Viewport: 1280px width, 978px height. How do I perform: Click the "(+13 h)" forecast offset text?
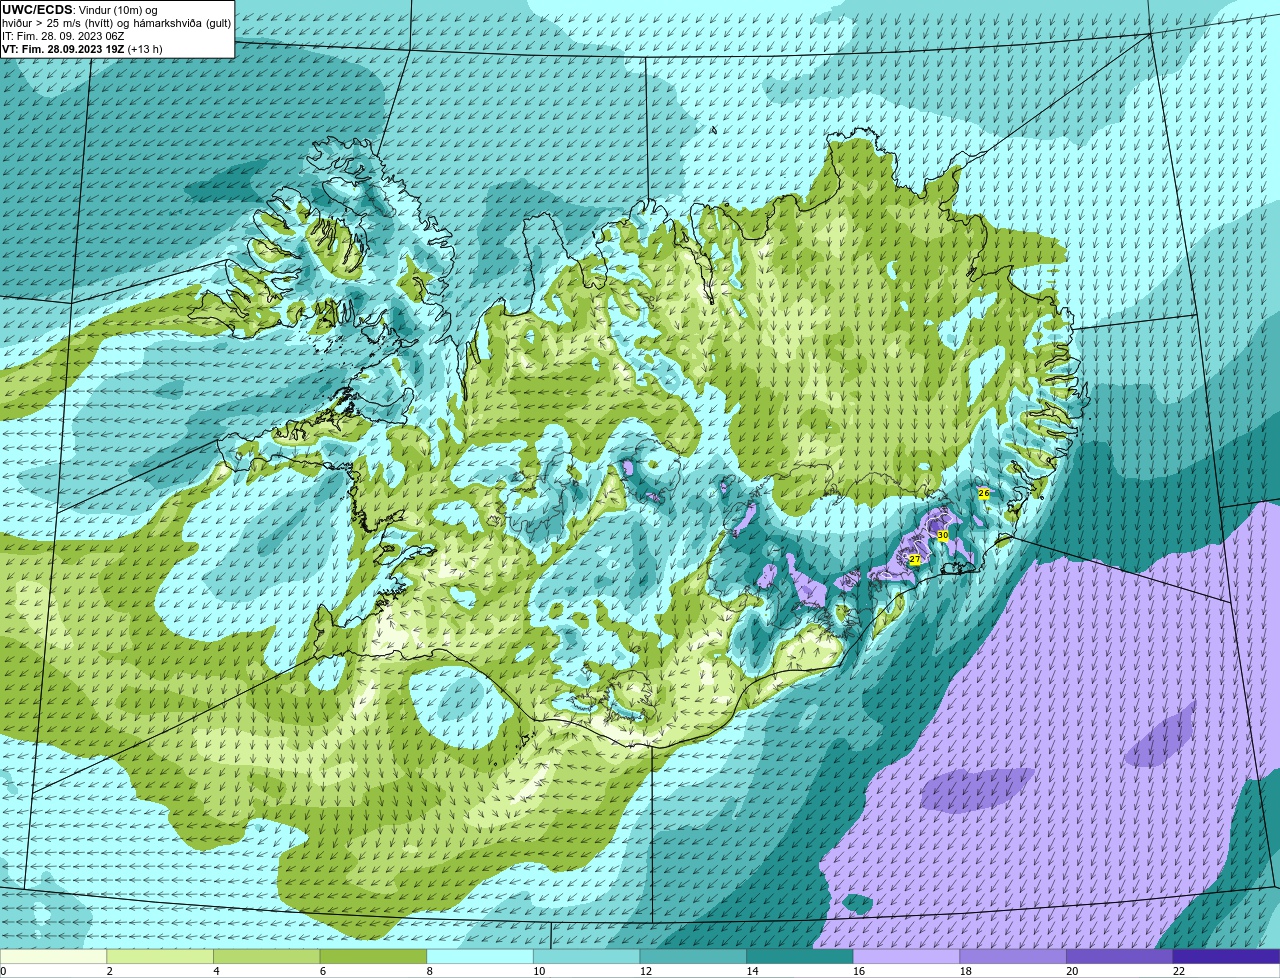(x=145, y=49)
